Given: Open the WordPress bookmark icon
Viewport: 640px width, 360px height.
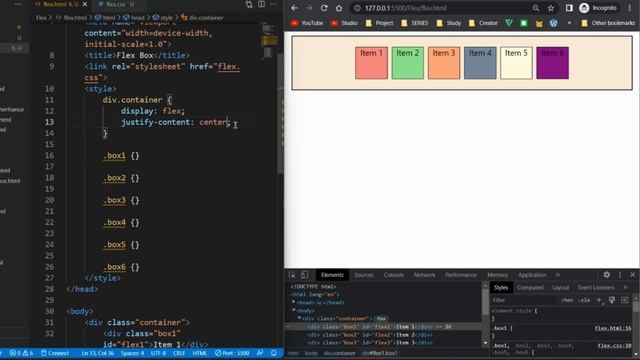Looking at the screenshot, I should point(553,23).
